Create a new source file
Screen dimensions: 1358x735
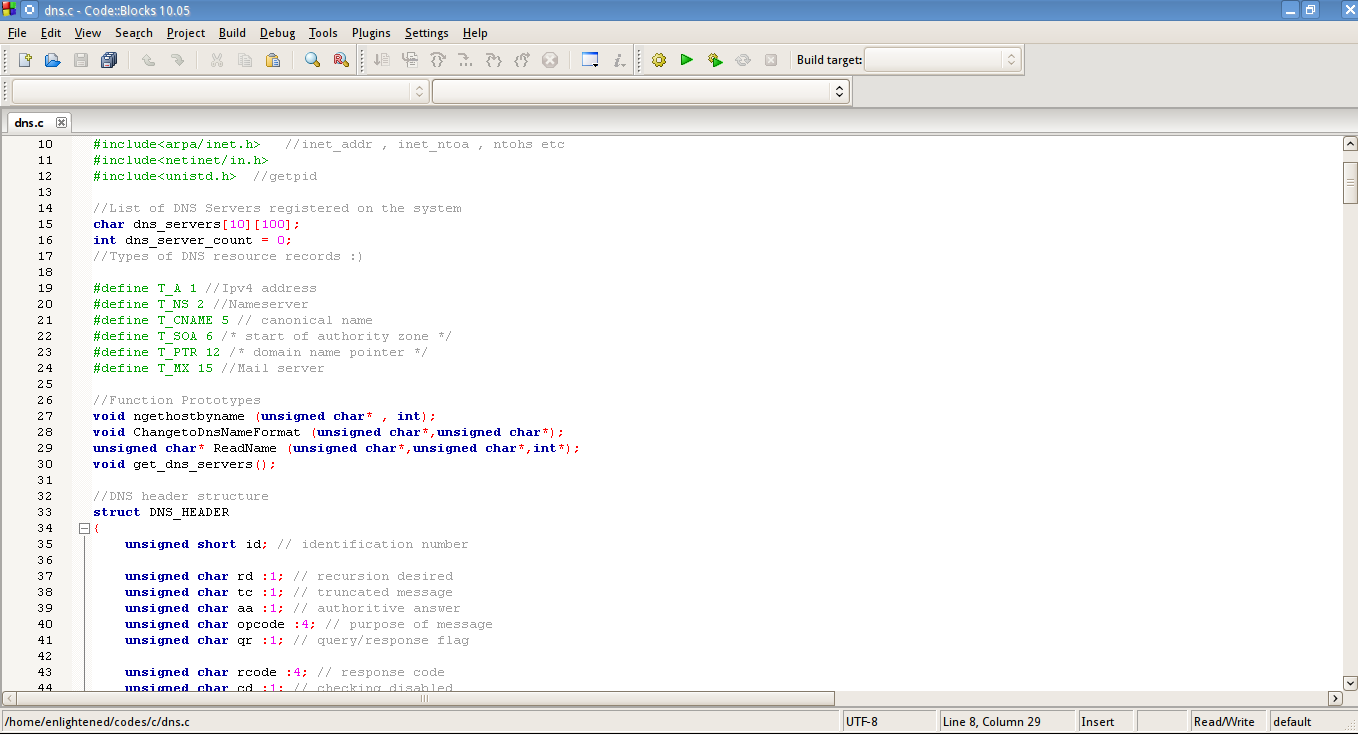point(23,60)
